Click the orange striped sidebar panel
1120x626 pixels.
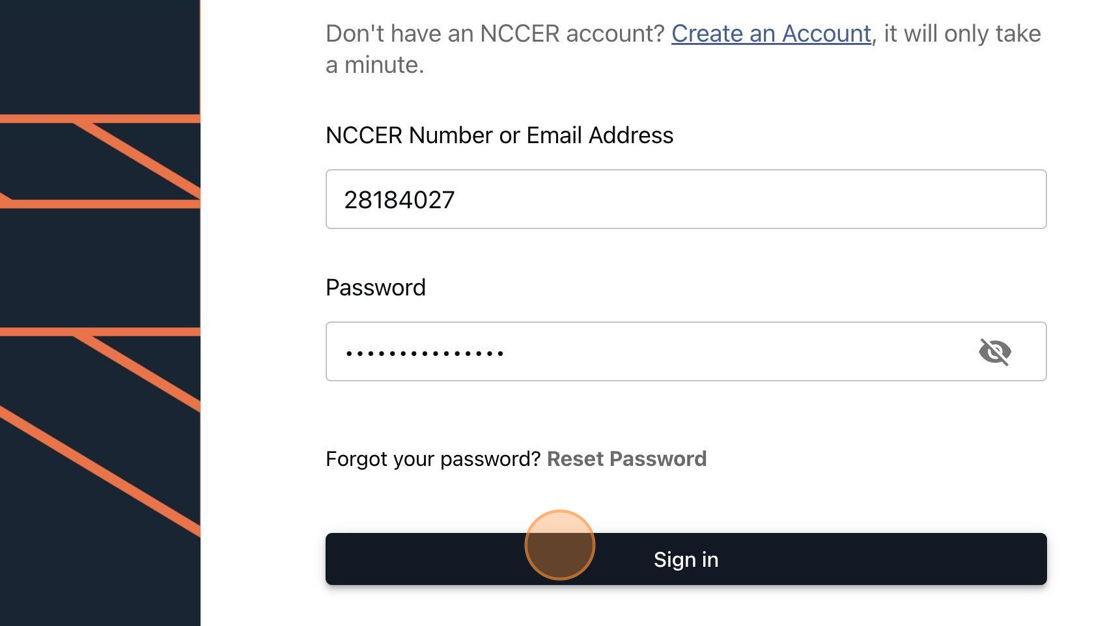click(x=100, y=313)
